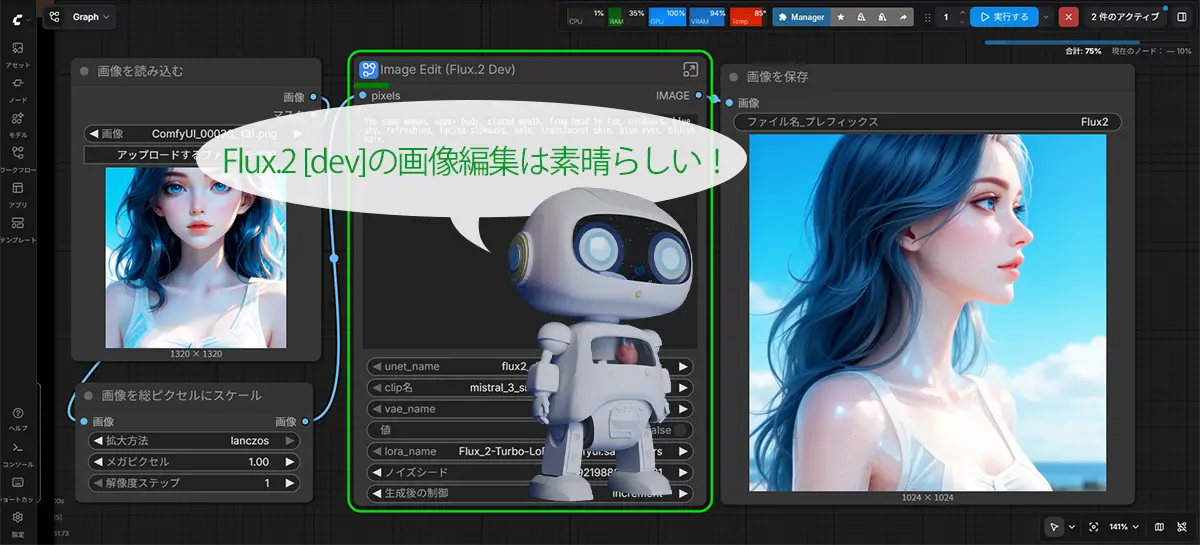Viewport: 1200px width, 545px height.
Task: Open the 拡大方法 lanczos combo box
Action: 194,440
